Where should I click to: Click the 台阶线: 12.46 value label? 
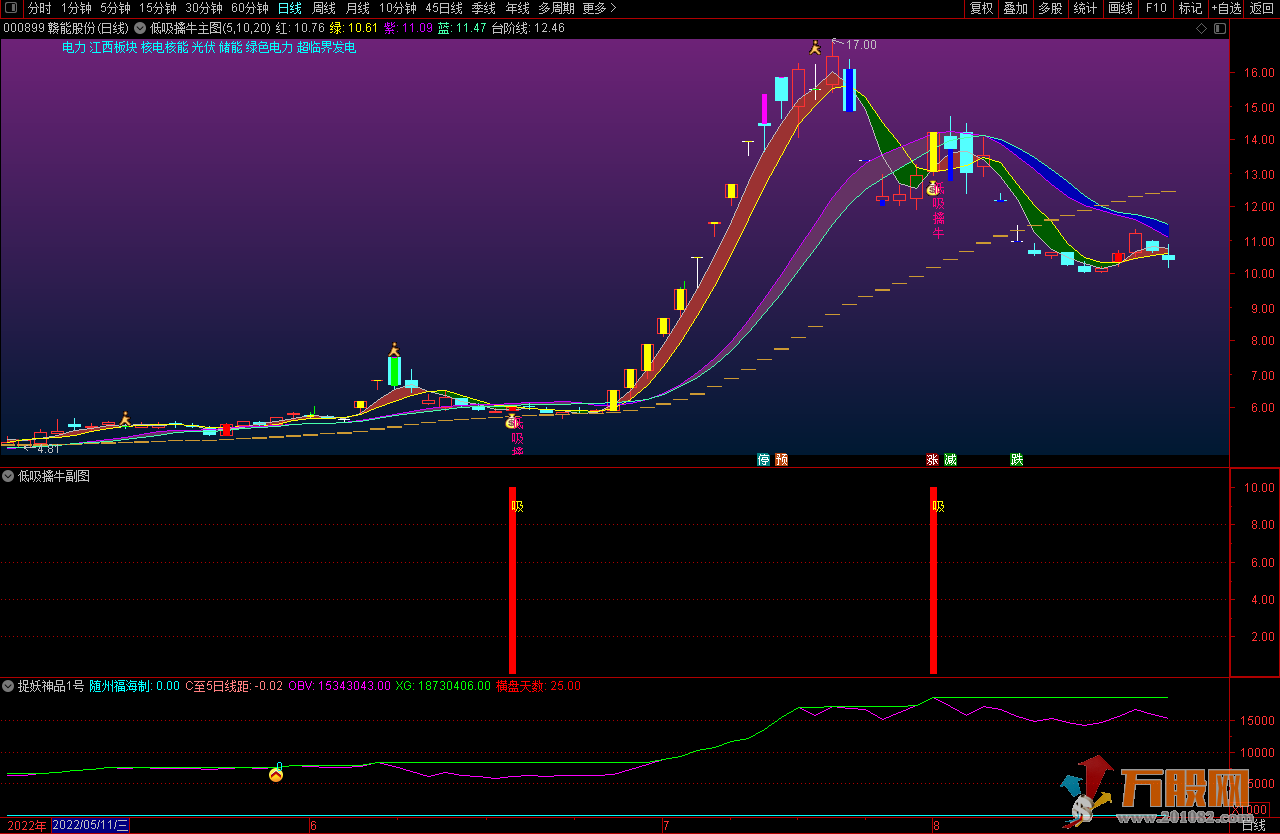528,28
